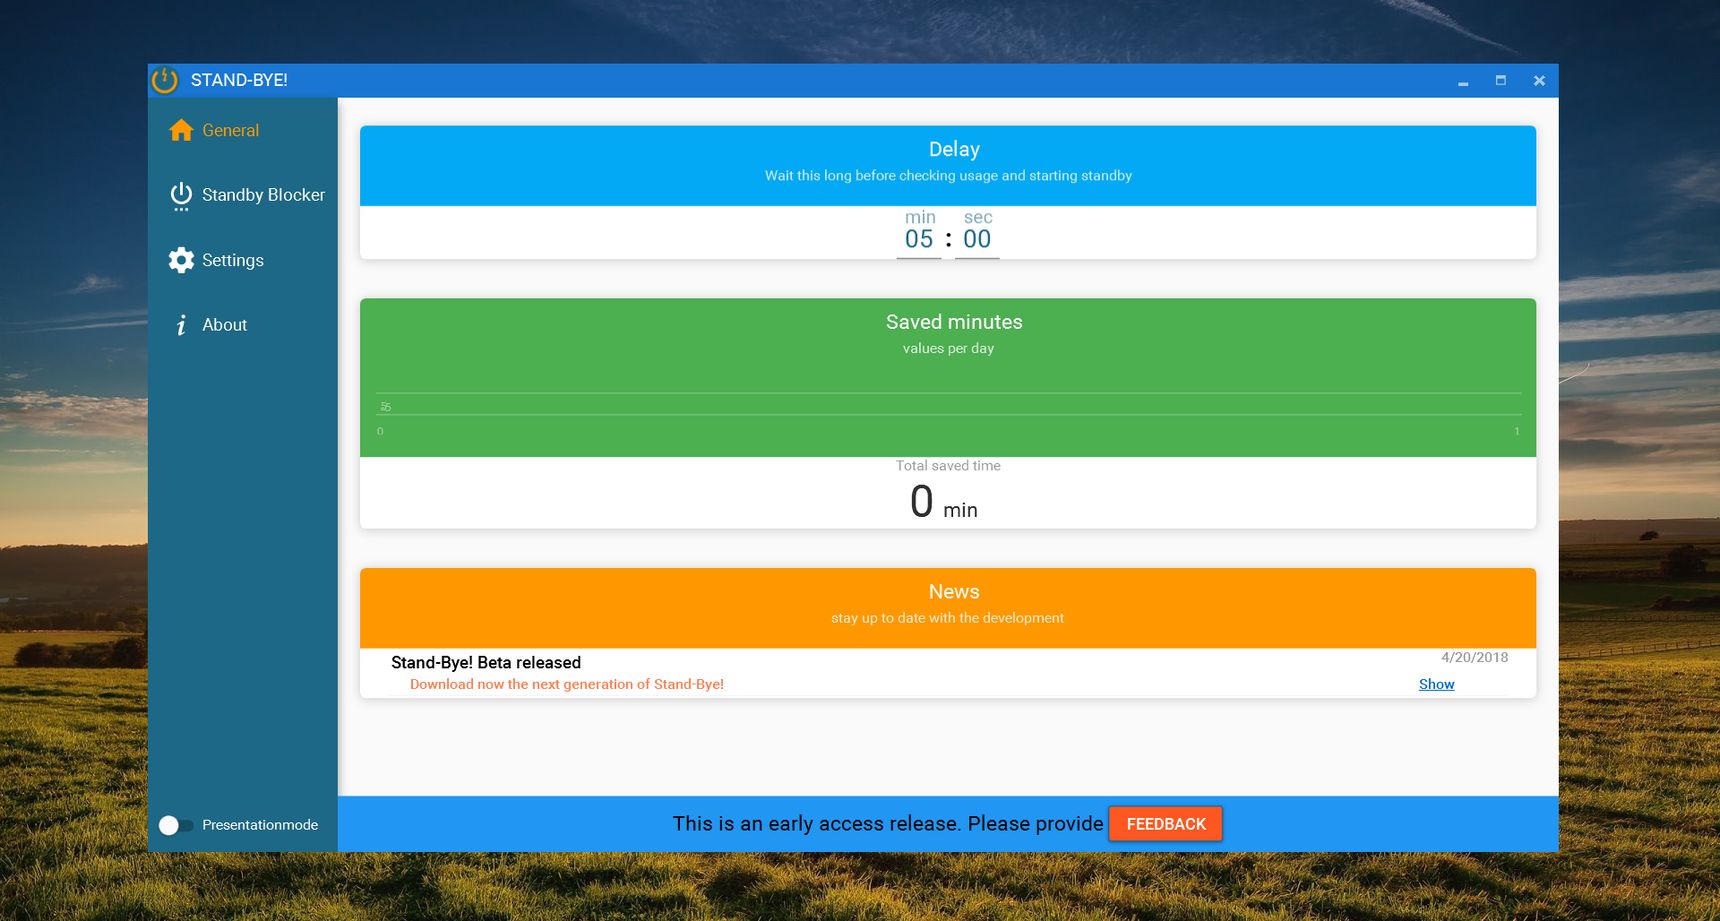1720x921 pixels.
Task: Click the info icon beside About
Action: point(181,325)
